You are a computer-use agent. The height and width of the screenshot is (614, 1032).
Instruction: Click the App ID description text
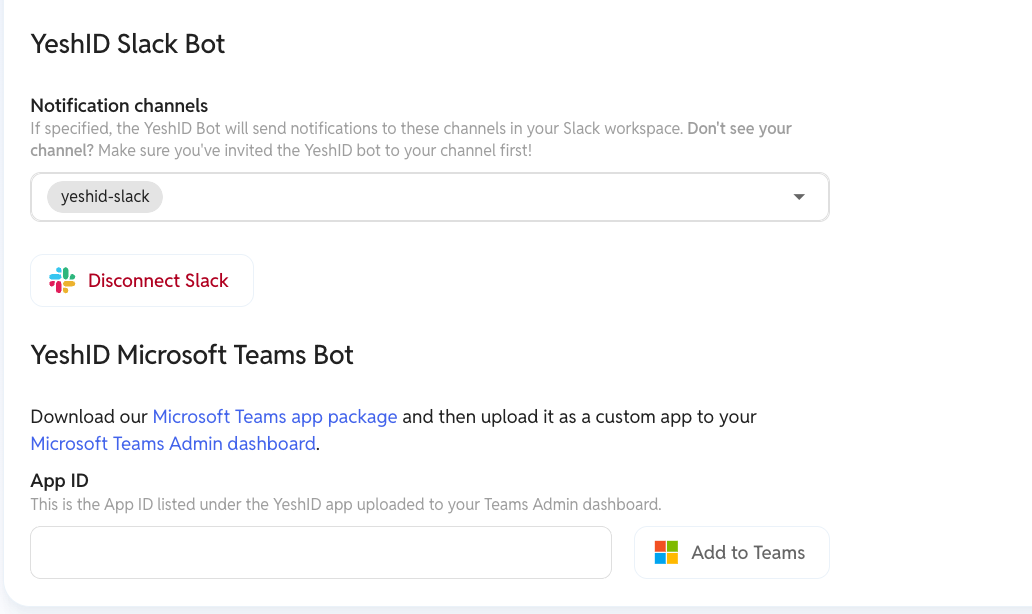[x=346, y=505]
